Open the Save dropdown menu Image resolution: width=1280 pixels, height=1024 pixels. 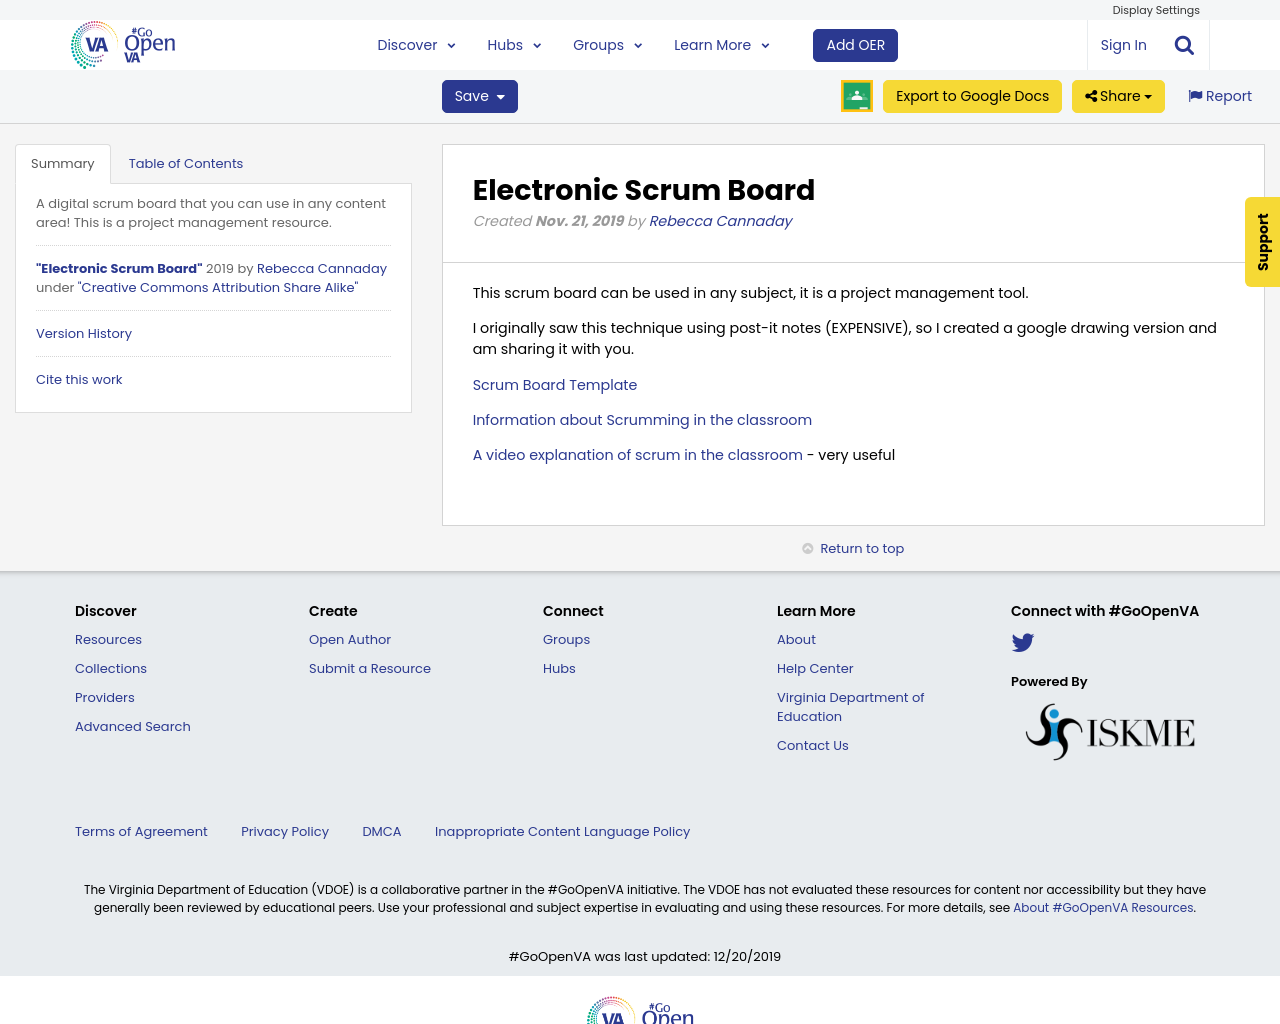pos(479,95)
